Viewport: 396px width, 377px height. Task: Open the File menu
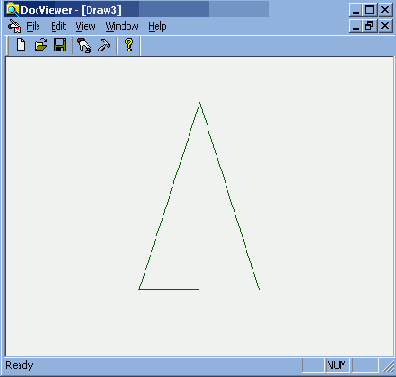point(33,26)
